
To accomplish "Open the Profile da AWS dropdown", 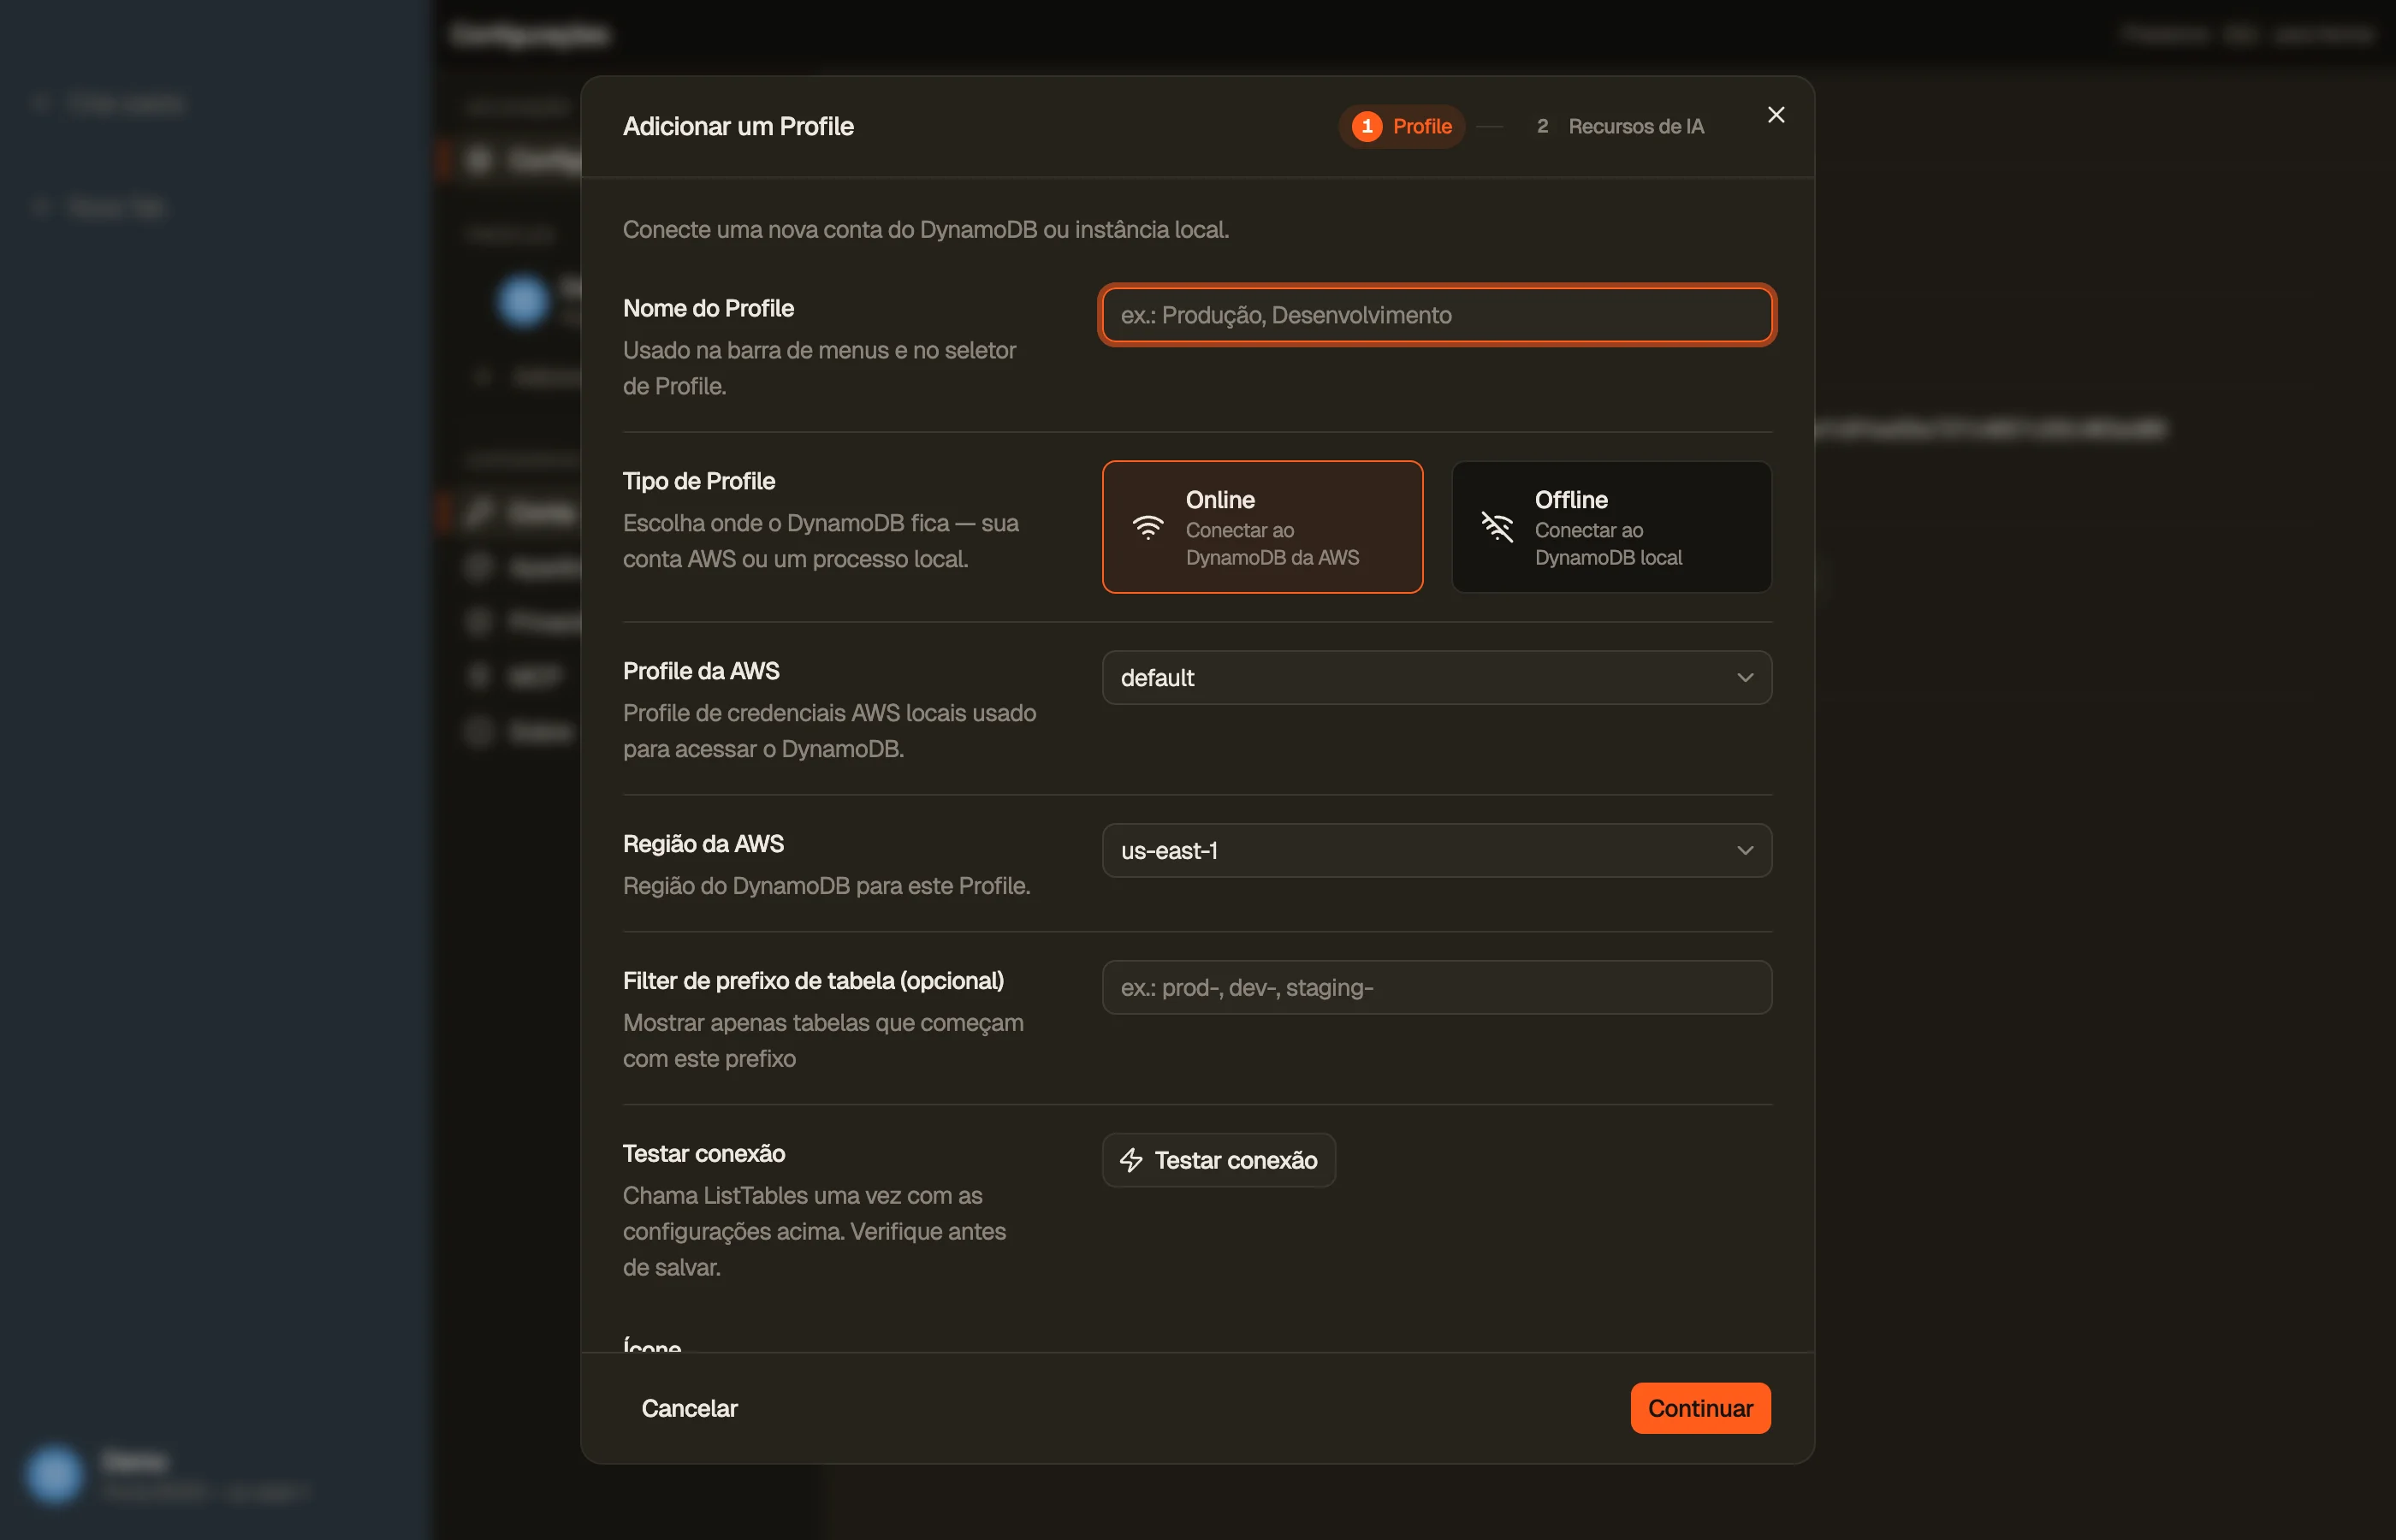I will 1436,678.
